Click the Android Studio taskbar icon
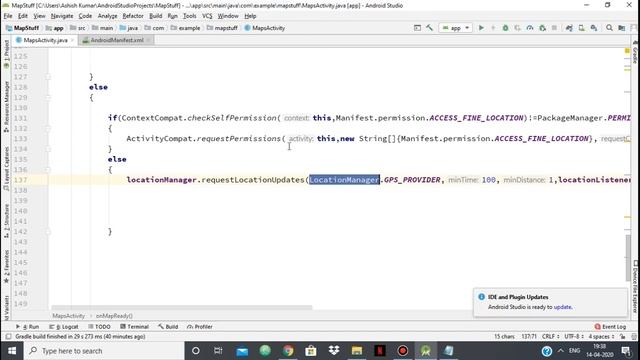Screen dimensions: 640x360 click(x=426, y=351)
